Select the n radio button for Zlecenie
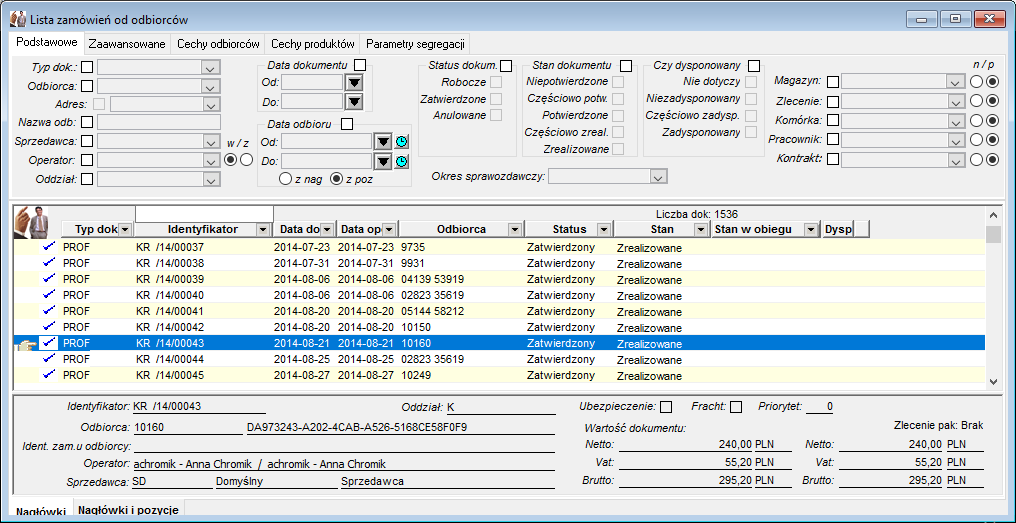Screen dimensions: 1016x523 [976, 101]
